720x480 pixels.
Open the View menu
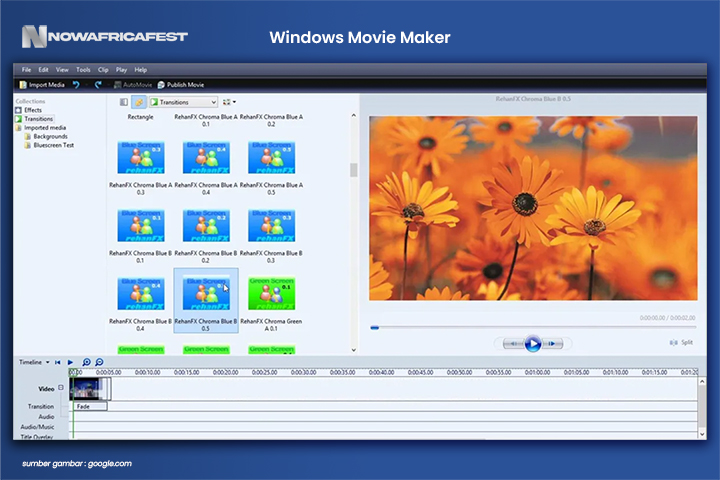pyautogui.click(x=62, y=70)
